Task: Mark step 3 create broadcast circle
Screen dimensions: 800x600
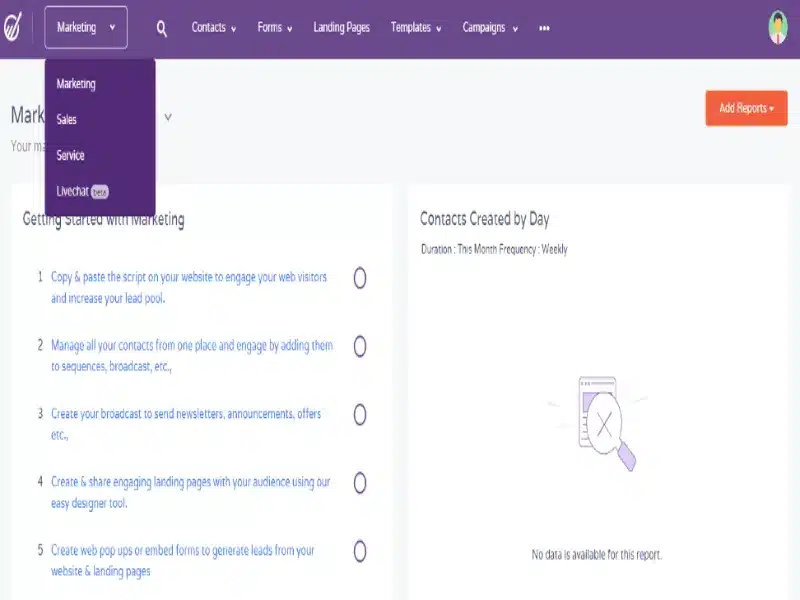Action: click(360, 415)
